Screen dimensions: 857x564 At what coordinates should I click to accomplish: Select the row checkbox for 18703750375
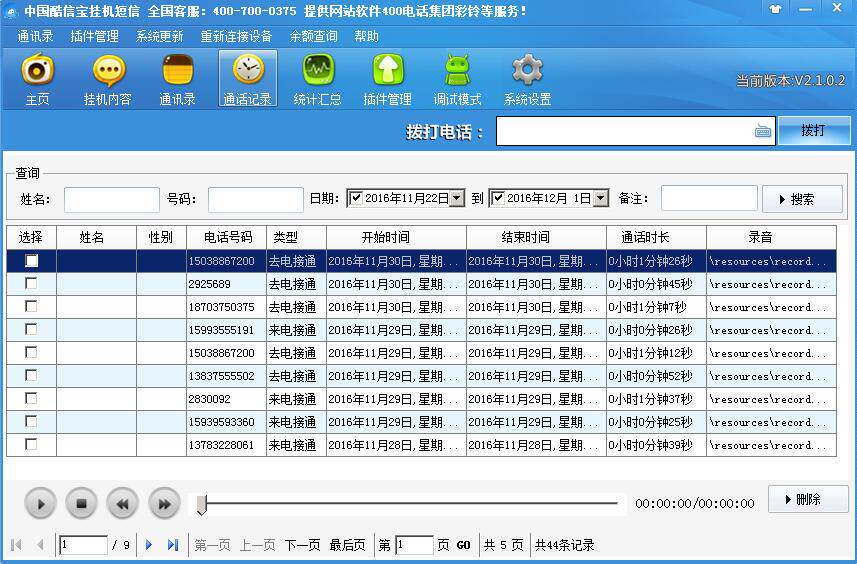[32, 307]
